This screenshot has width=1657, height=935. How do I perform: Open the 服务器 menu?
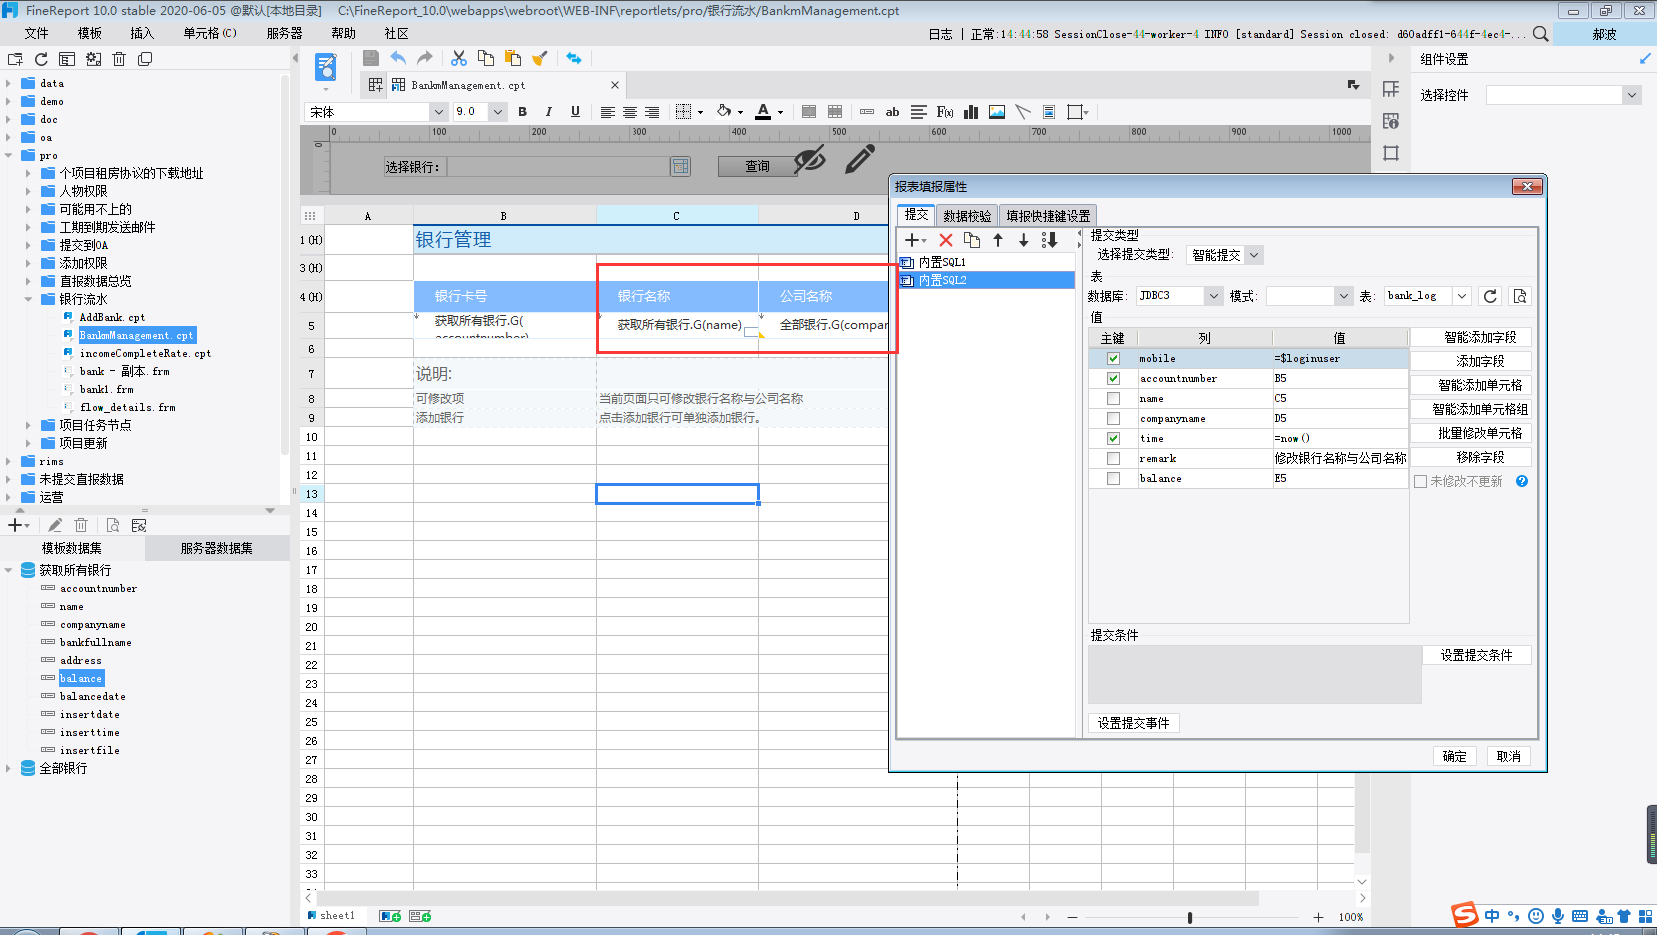pyautogui.click(x=284, y=33)
